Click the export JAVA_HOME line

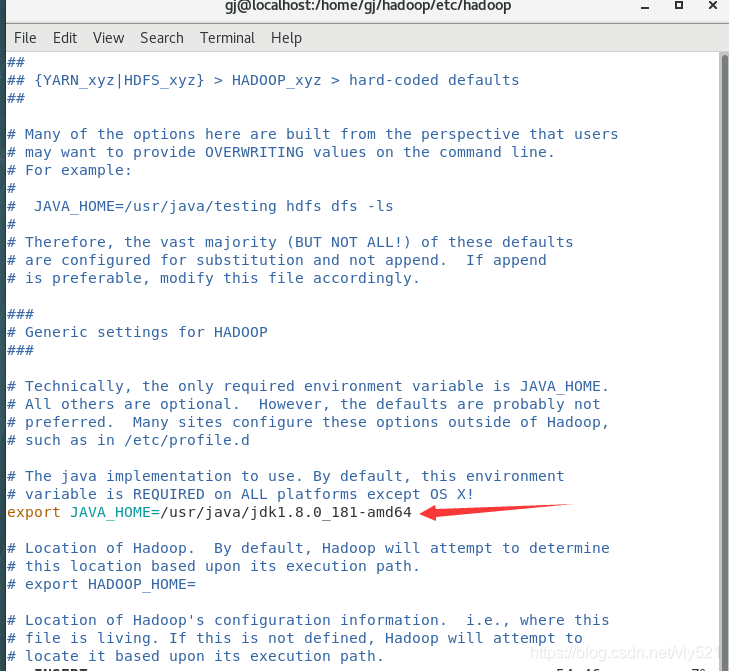click(209, 512)
